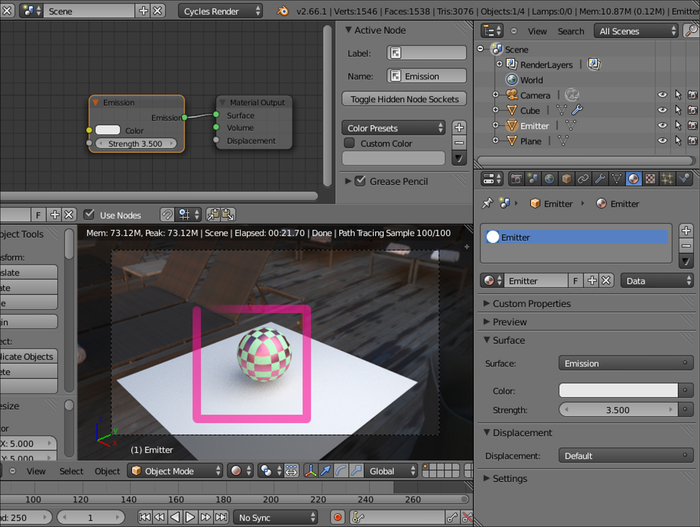Open the Object Mode dropdown
700x527 pixels.
pos(175,470)
